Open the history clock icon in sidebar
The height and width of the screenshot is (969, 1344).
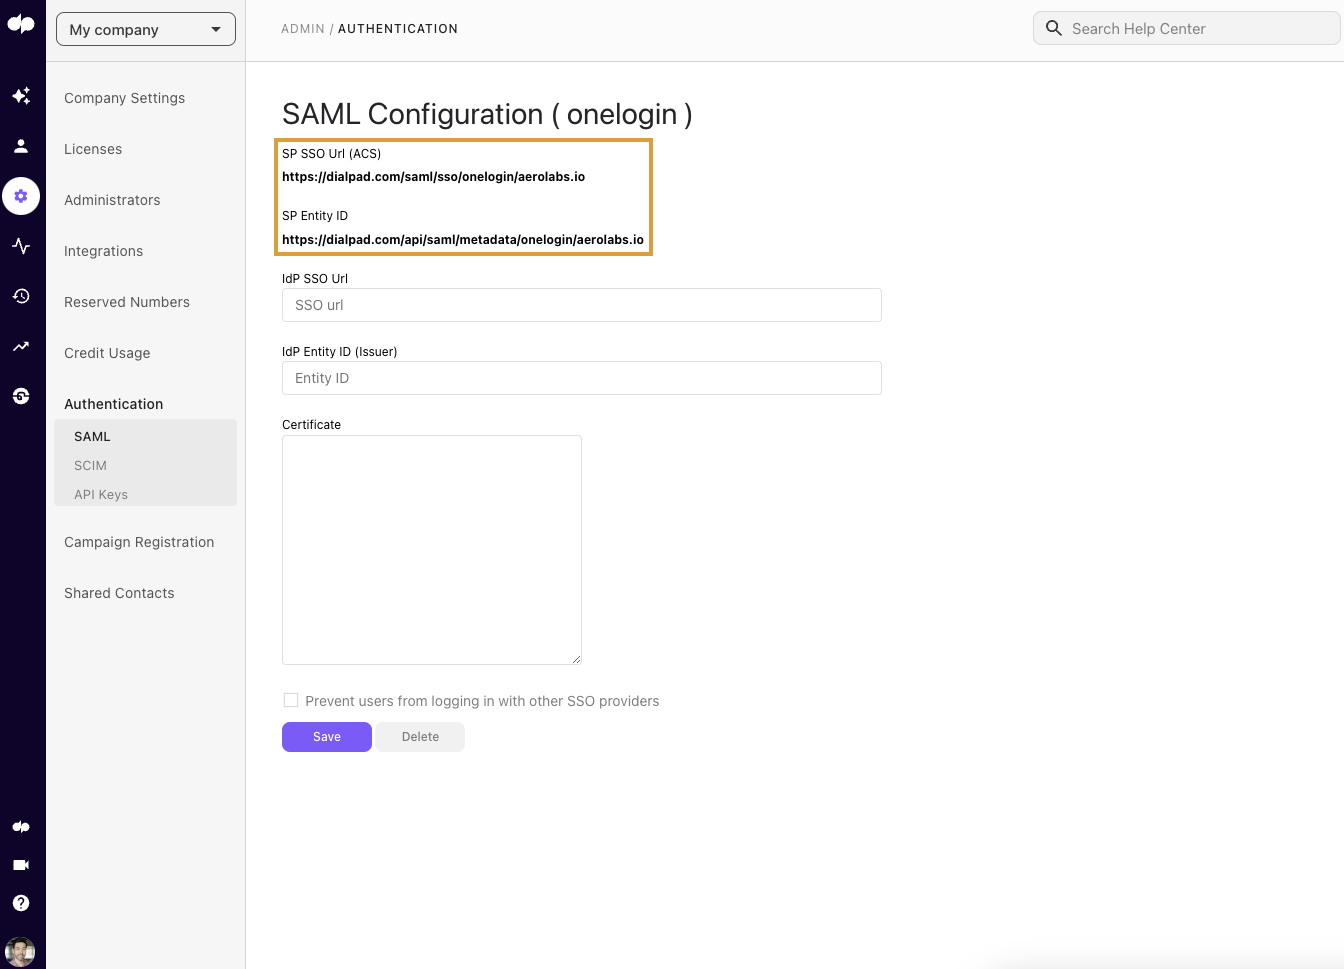click(21, 296)
